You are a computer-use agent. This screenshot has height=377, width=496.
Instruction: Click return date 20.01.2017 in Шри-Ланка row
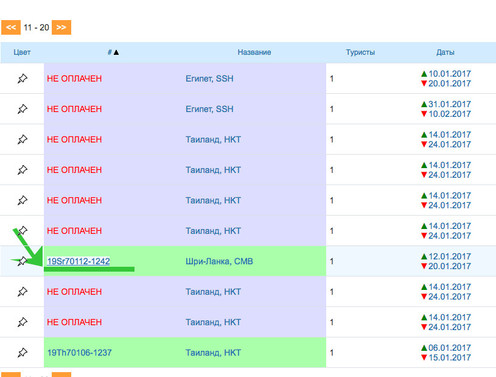[449, 266]
